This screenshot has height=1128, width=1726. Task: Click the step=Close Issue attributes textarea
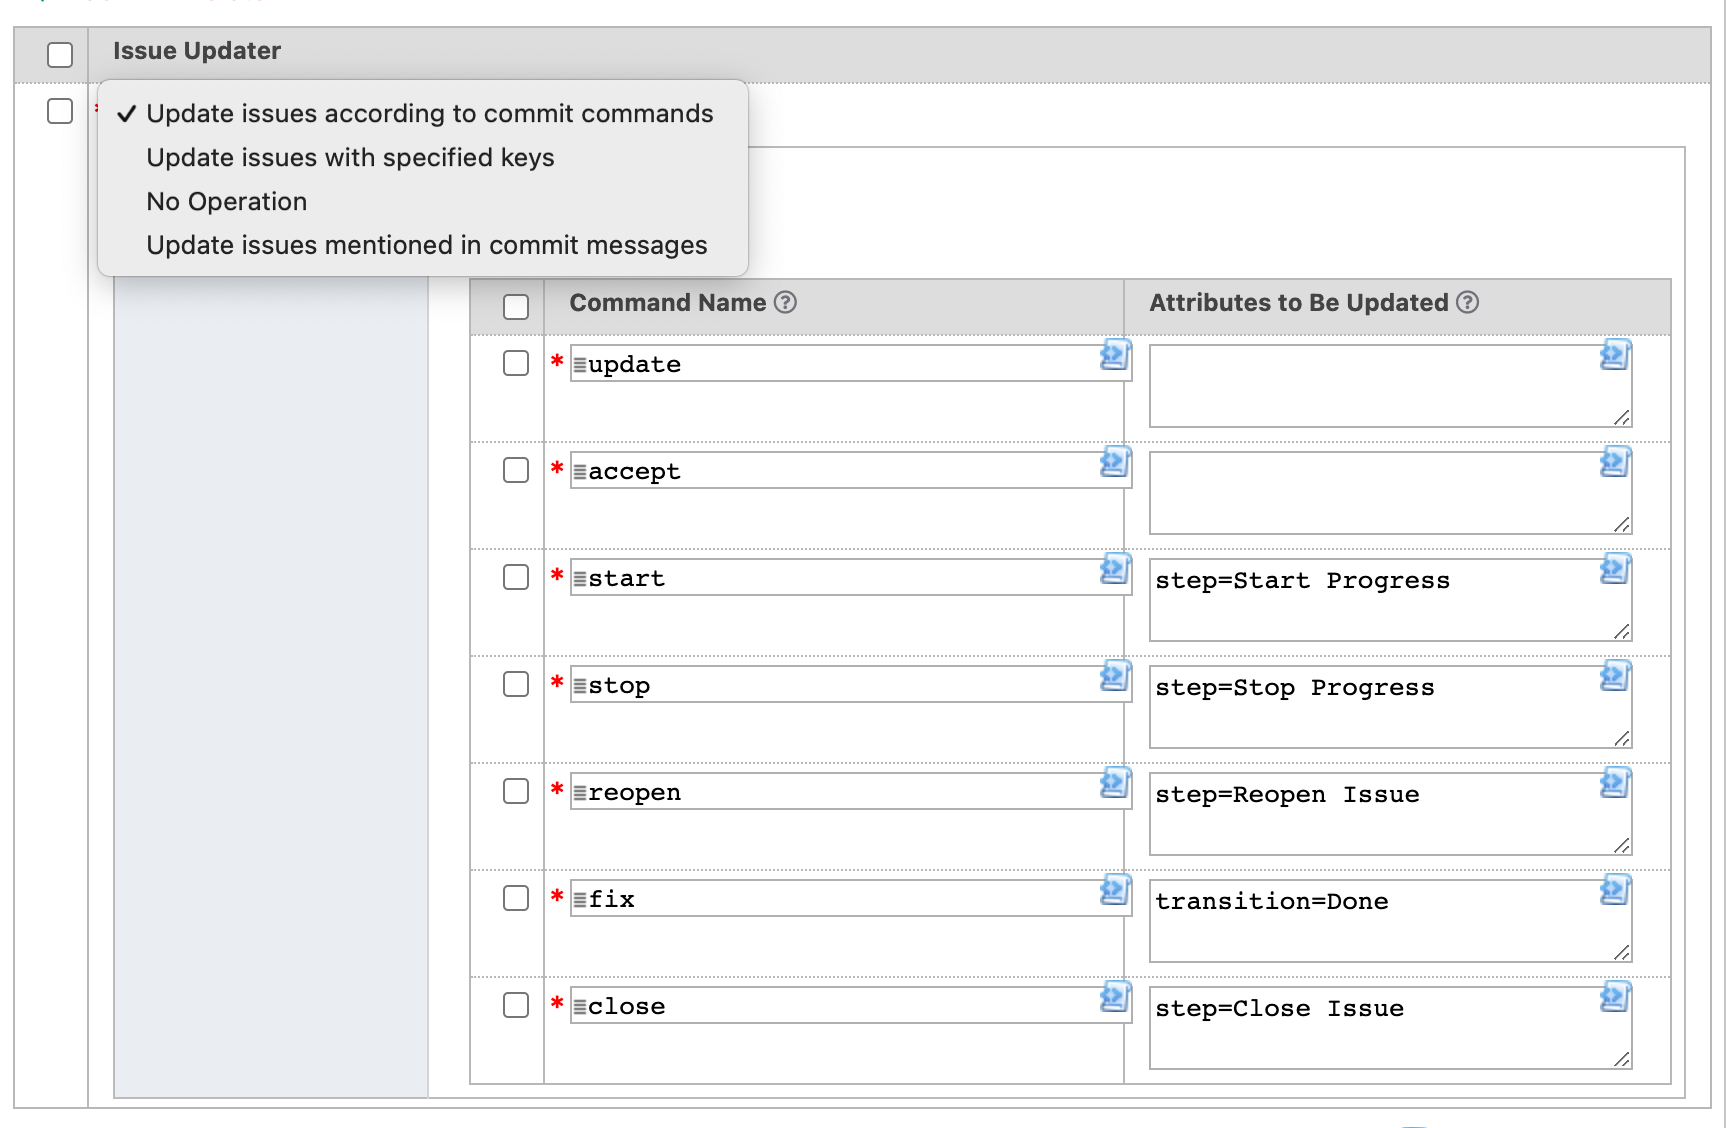pos(1390,1029)
